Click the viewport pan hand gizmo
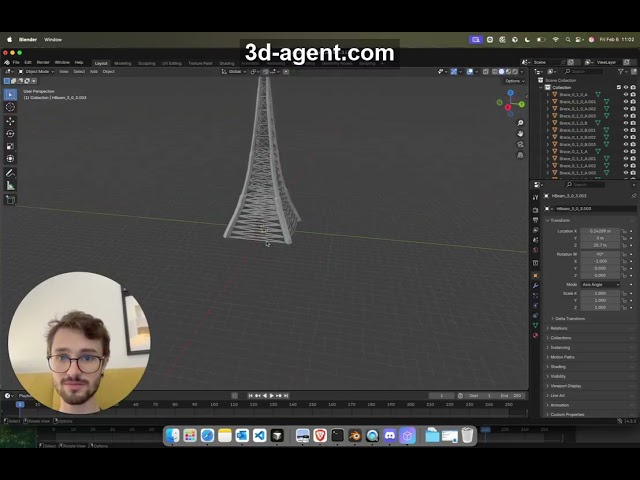Viewport: 640px width, 480px height. point(520,133)
